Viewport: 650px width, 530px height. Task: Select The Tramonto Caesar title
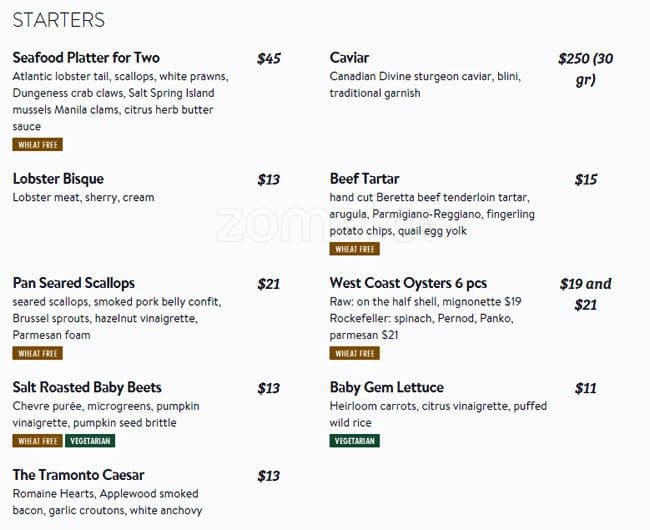point(78,475)
